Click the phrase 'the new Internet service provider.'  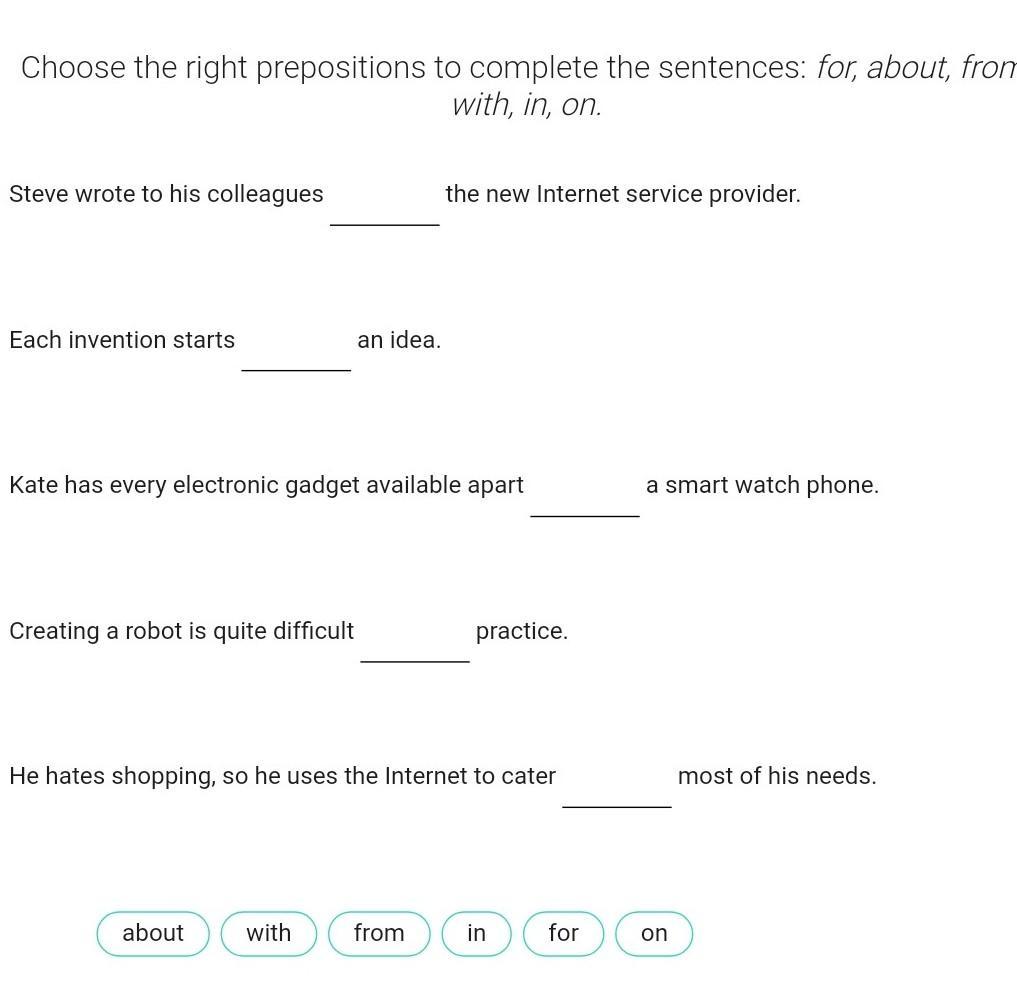point(623,194)
